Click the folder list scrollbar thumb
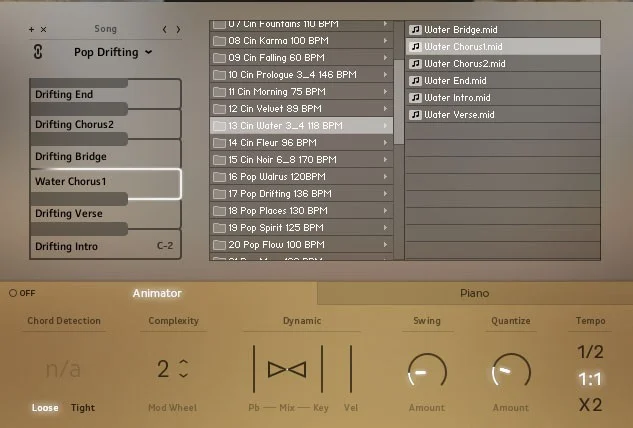 pos(399,102)
